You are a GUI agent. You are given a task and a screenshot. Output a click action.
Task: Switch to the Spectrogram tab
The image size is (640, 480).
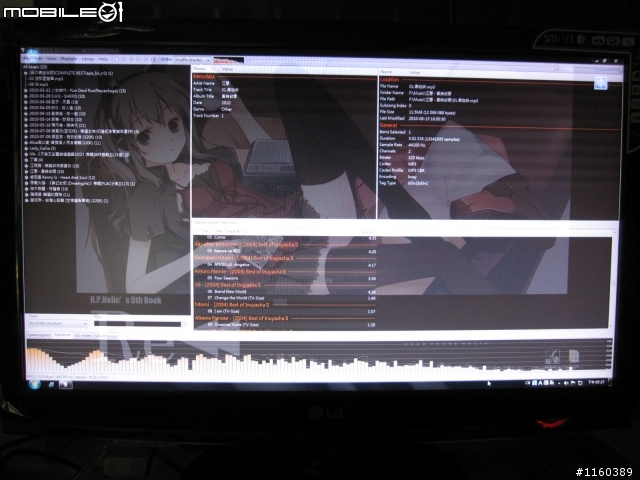click(x=39, y=335)
